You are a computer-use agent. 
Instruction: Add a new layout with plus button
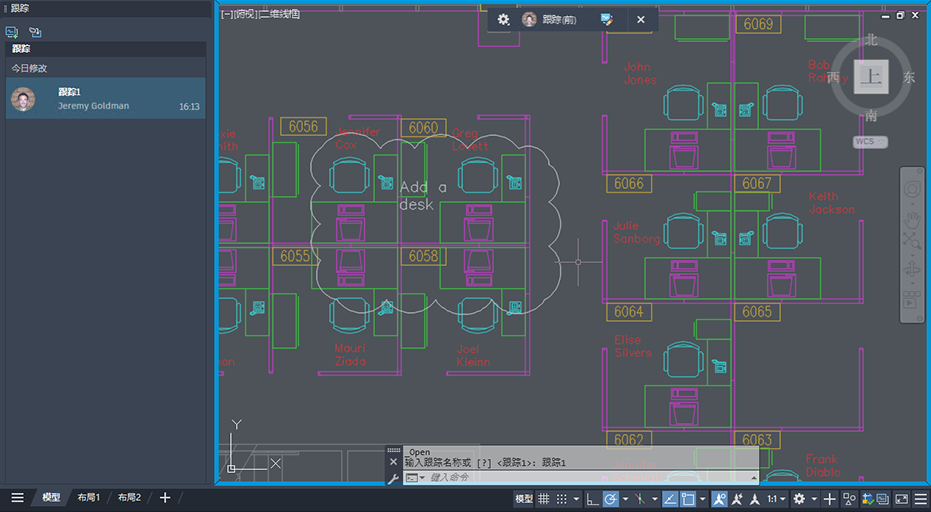(166, 498)
